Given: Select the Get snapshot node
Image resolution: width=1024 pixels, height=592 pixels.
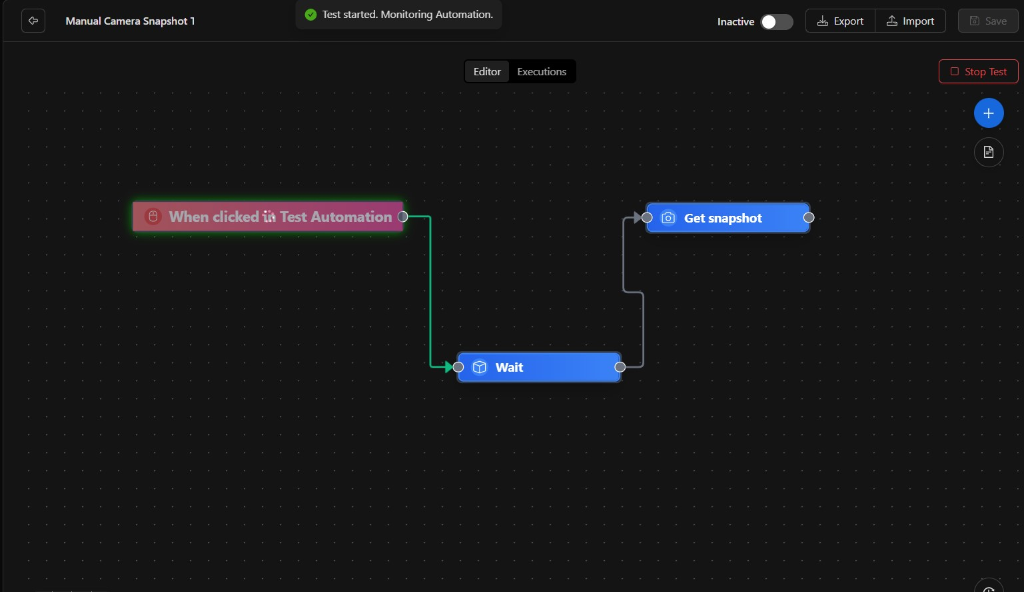Looking at the screenshot, I should coord(728,218).
